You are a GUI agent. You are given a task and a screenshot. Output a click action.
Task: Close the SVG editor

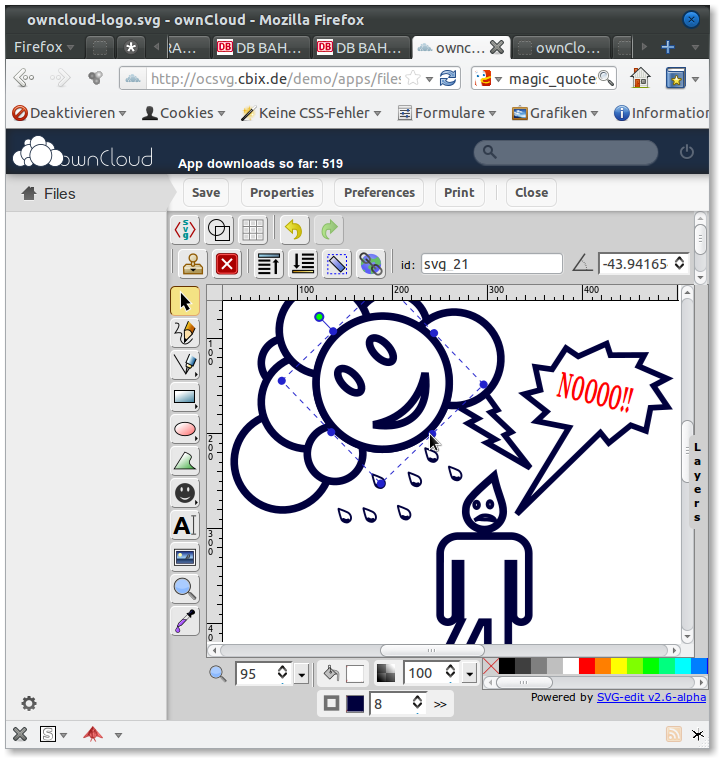point(531,192)
